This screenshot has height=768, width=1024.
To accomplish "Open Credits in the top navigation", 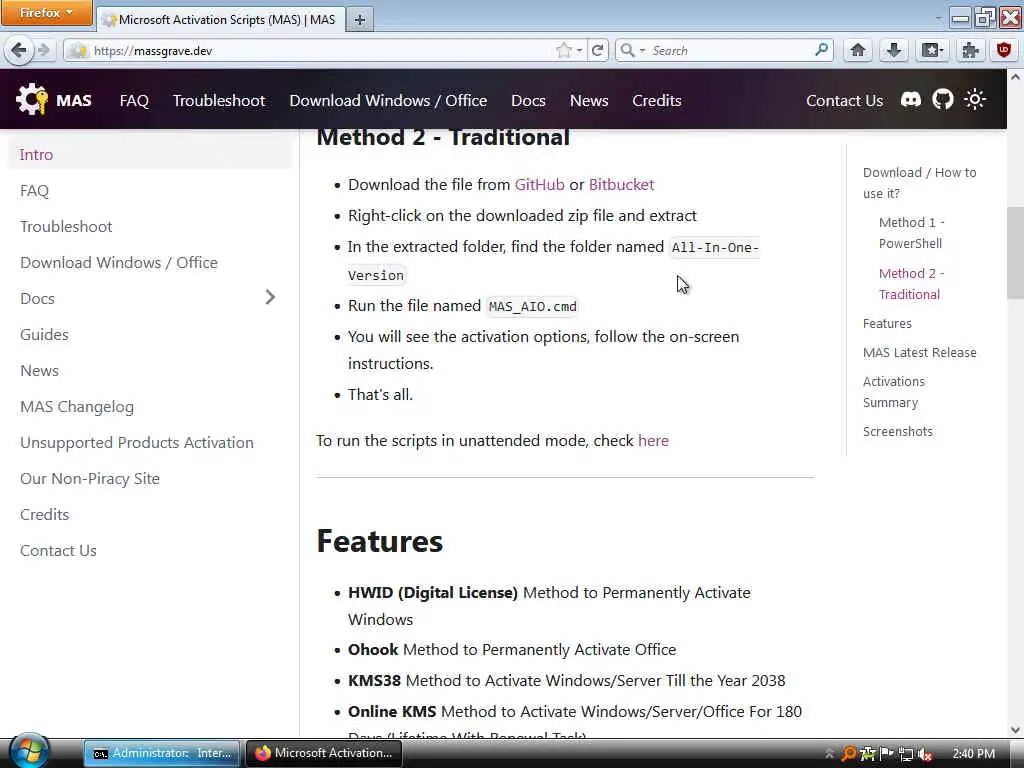I will [656, 101].
